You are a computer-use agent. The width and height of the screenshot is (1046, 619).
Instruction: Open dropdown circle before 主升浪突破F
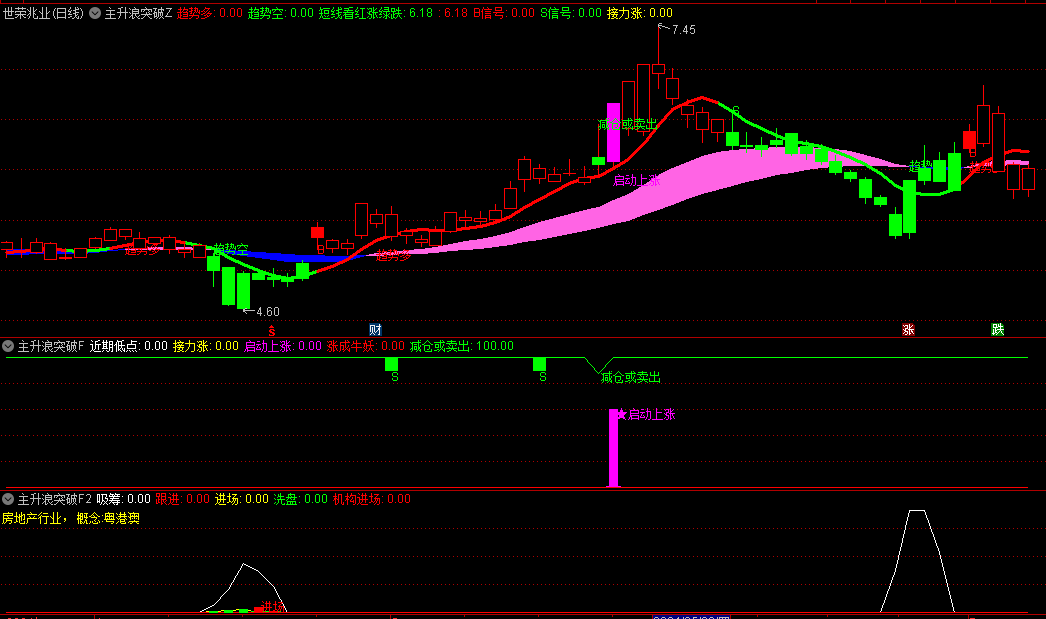coord(8,346)
